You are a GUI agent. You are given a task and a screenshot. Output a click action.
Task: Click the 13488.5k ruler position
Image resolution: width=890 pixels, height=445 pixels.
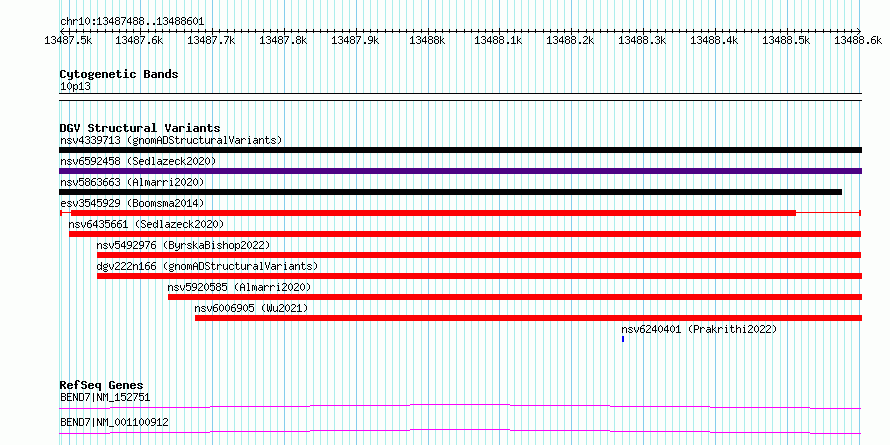[x=786, y=40]
